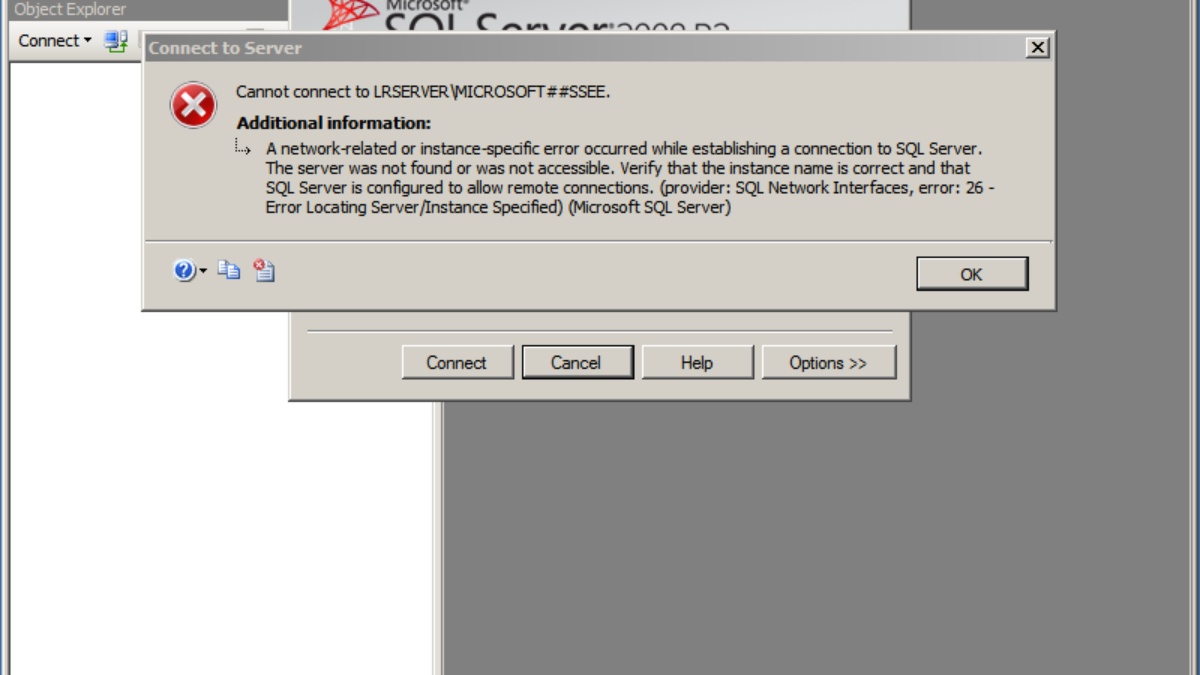Screen dimensions: 1200x675
Task: Click Connect Object Explorer server icon
Action: (x=116, y=41)
